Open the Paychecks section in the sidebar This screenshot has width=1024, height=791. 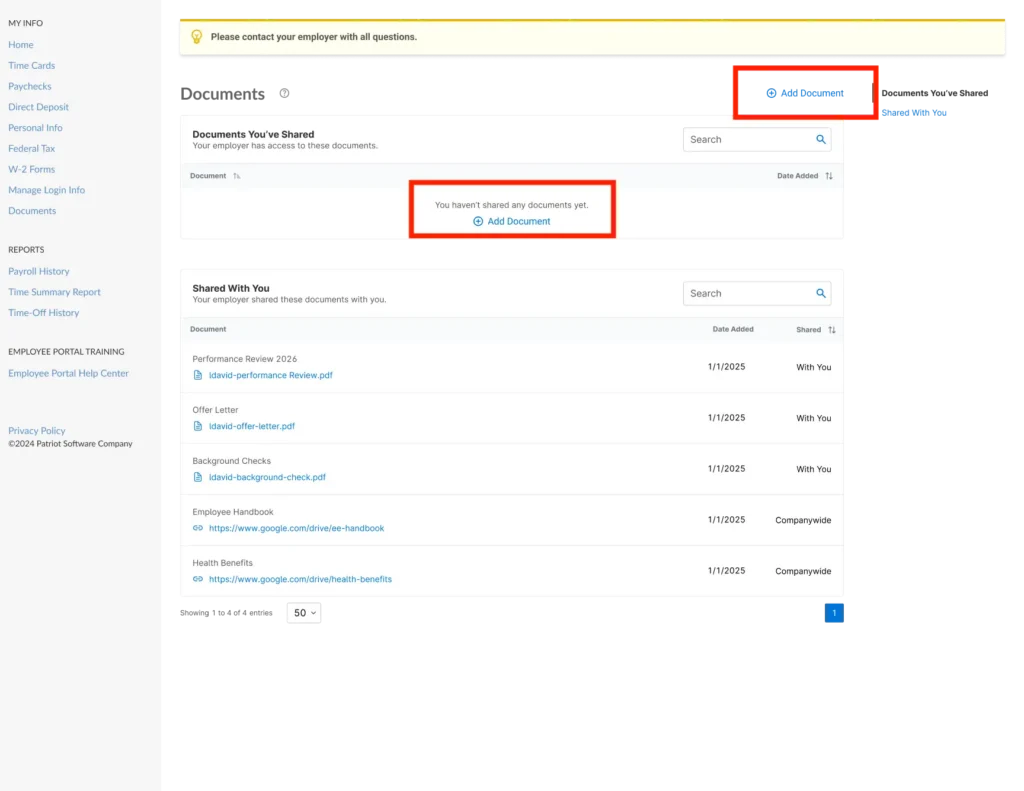[29, 86]
